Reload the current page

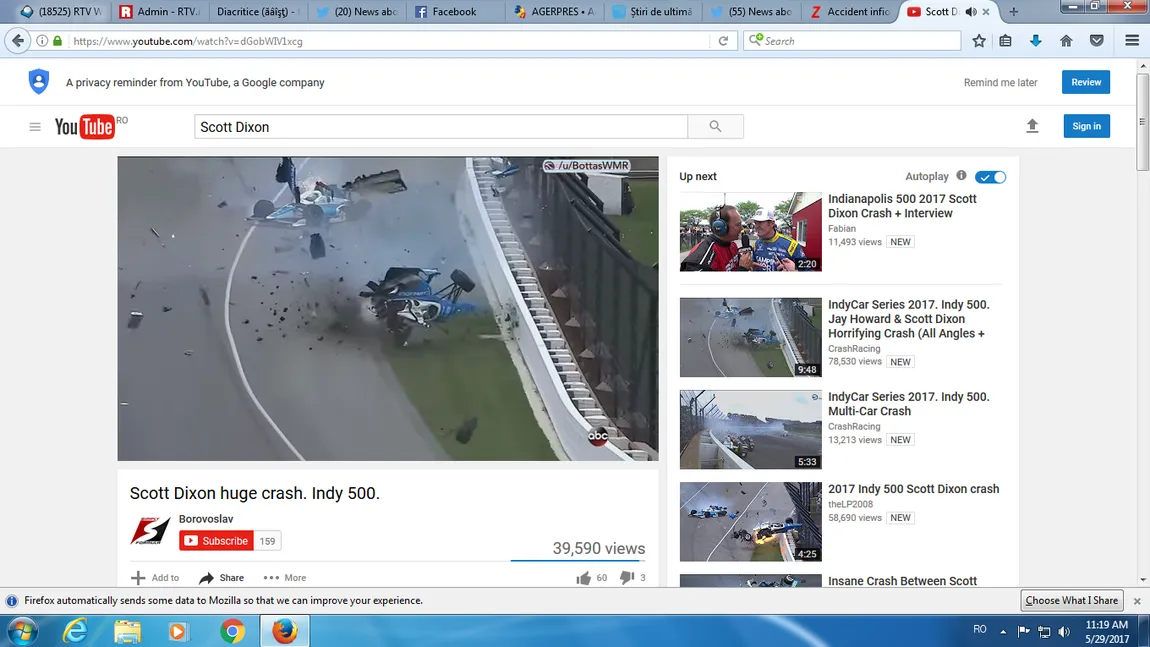(723, 41)
